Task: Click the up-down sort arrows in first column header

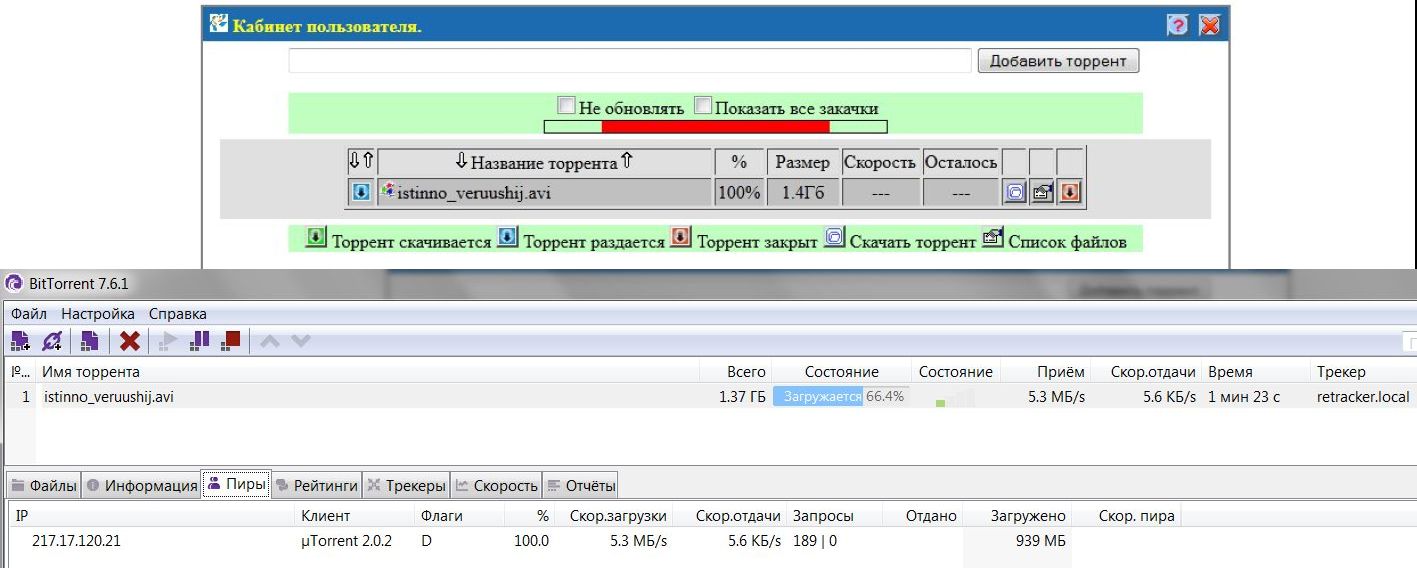Action: [361, 161]
